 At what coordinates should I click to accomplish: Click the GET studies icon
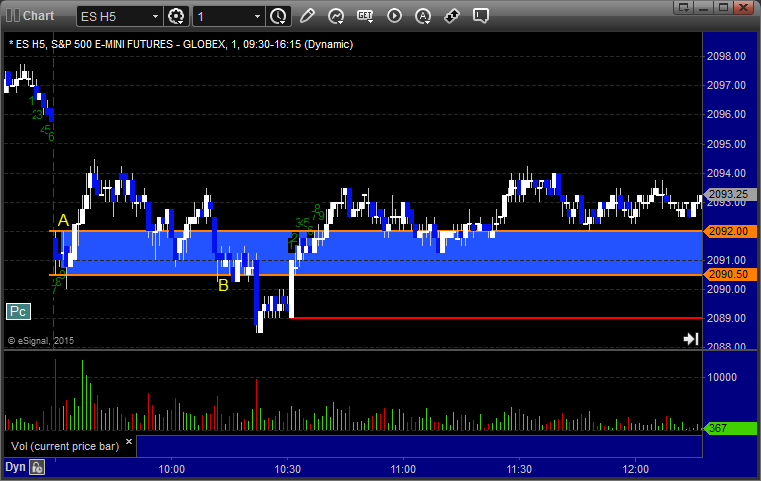point(365,16)
